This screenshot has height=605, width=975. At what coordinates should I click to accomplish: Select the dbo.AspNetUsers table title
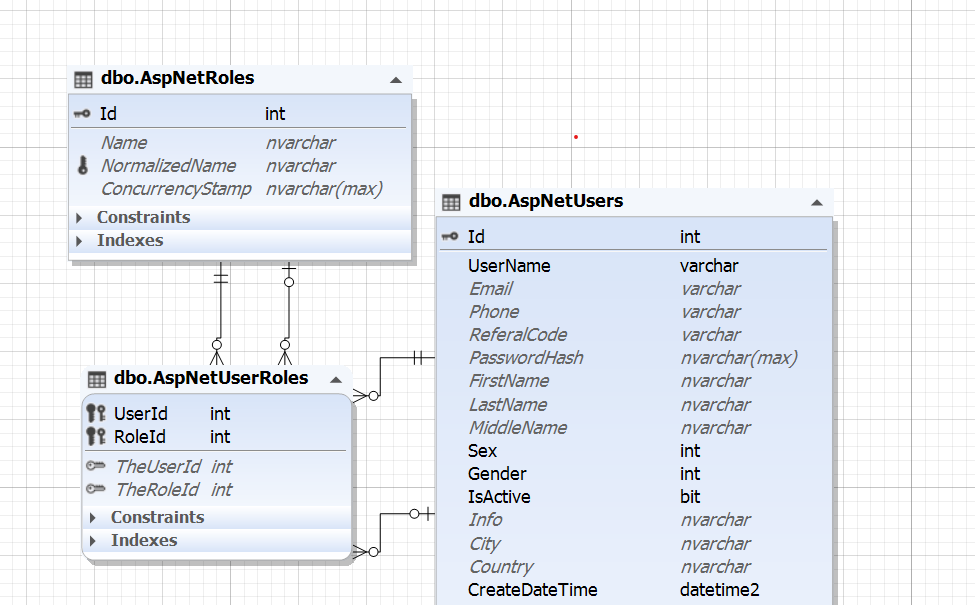click(x=546, y=201)
